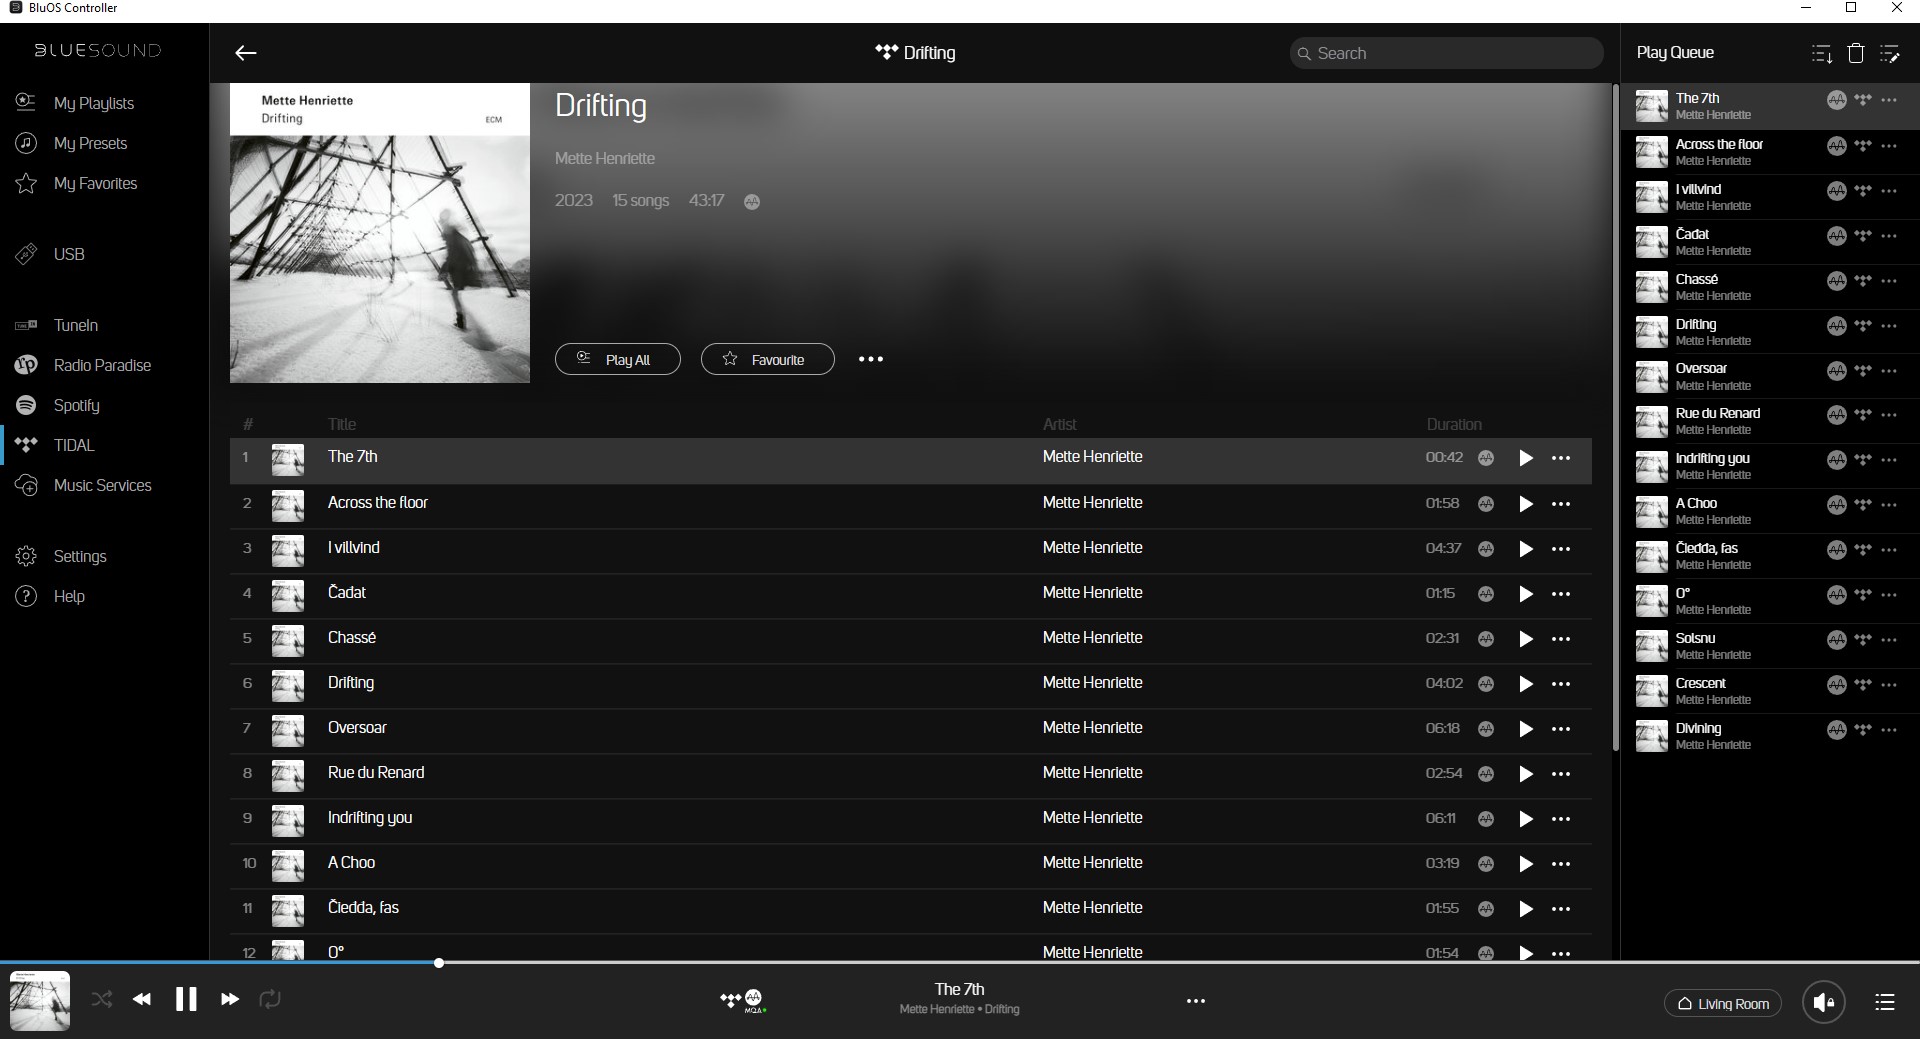Image resolution: width=1920 pixels, height=1039 pixels.
Task: Save play queue as playlist
Action: [1822, 53]
